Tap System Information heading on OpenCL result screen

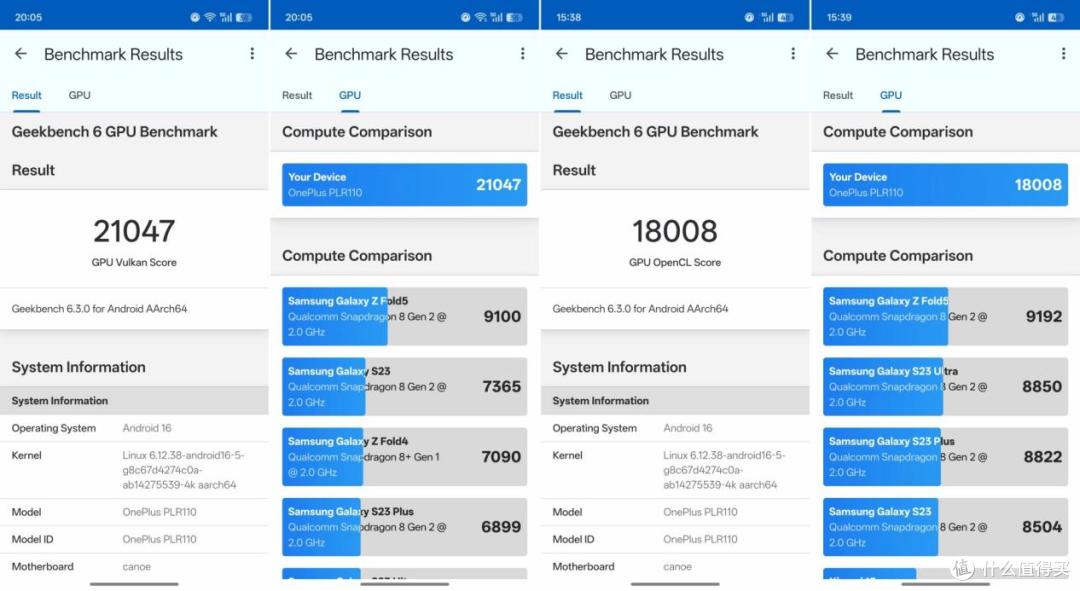619,367
